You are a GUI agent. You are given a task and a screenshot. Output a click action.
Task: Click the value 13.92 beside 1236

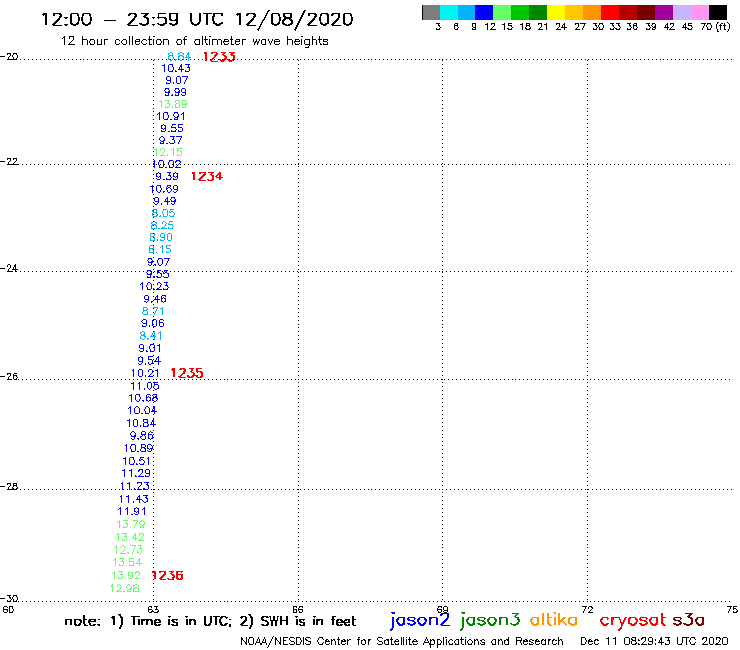tap(126, 575)
